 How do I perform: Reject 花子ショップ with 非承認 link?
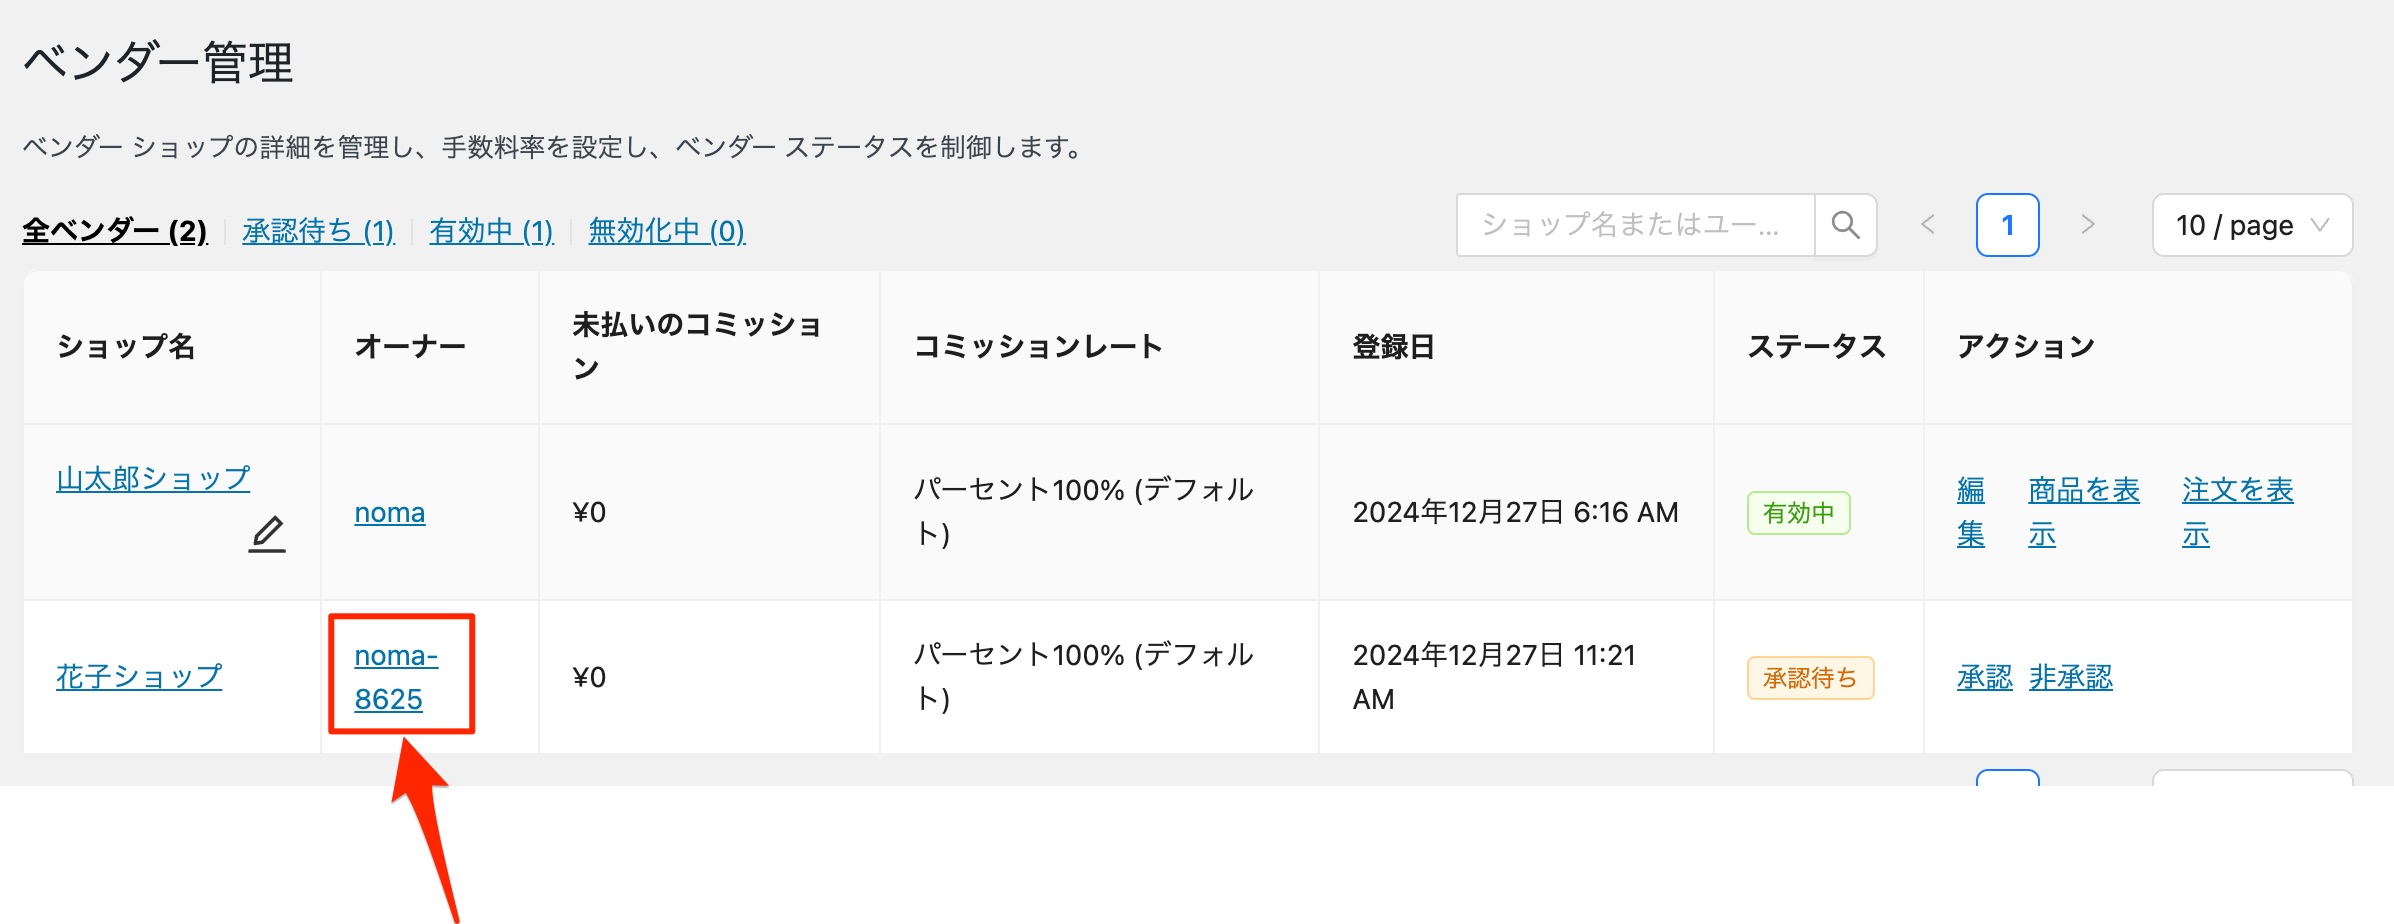pos(2071,678)
